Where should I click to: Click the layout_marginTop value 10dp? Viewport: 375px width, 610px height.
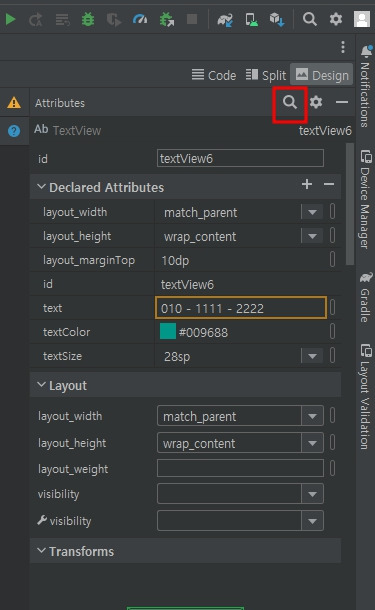[x=175, y=260]
